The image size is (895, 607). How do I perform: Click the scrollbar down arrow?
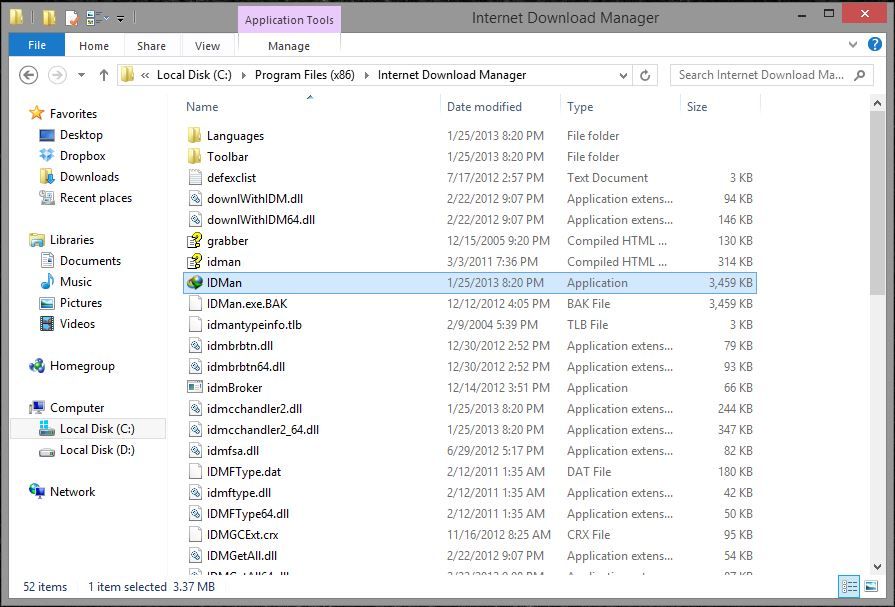877,567
